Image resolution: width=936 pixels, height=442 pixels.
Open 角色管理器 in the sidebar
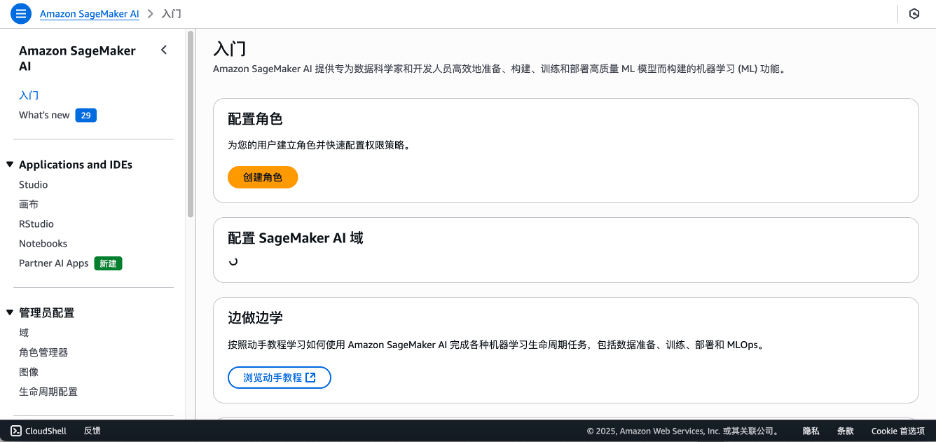click(44, 352)
